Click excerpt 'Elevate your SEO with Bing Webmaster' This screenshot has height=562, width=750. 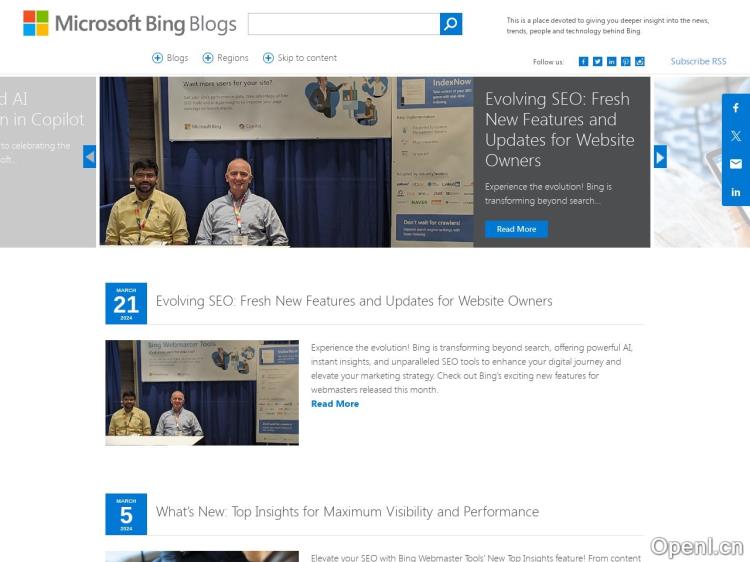click(x=475, y=558)
